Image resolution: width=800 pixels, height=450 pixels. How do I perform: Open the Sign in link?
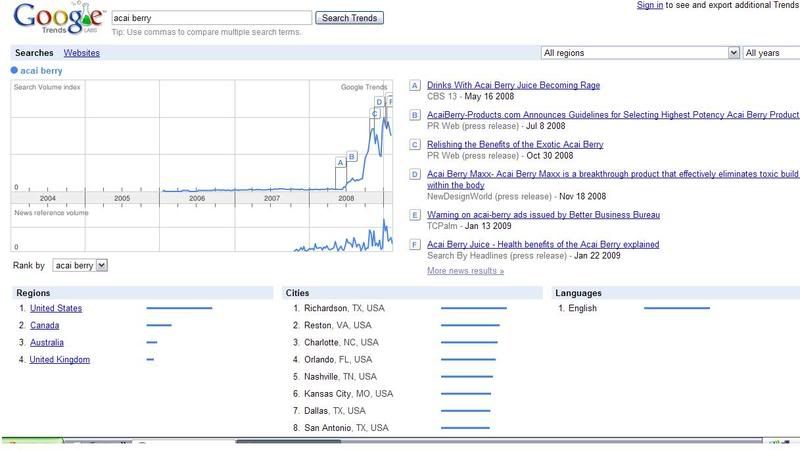649,5
